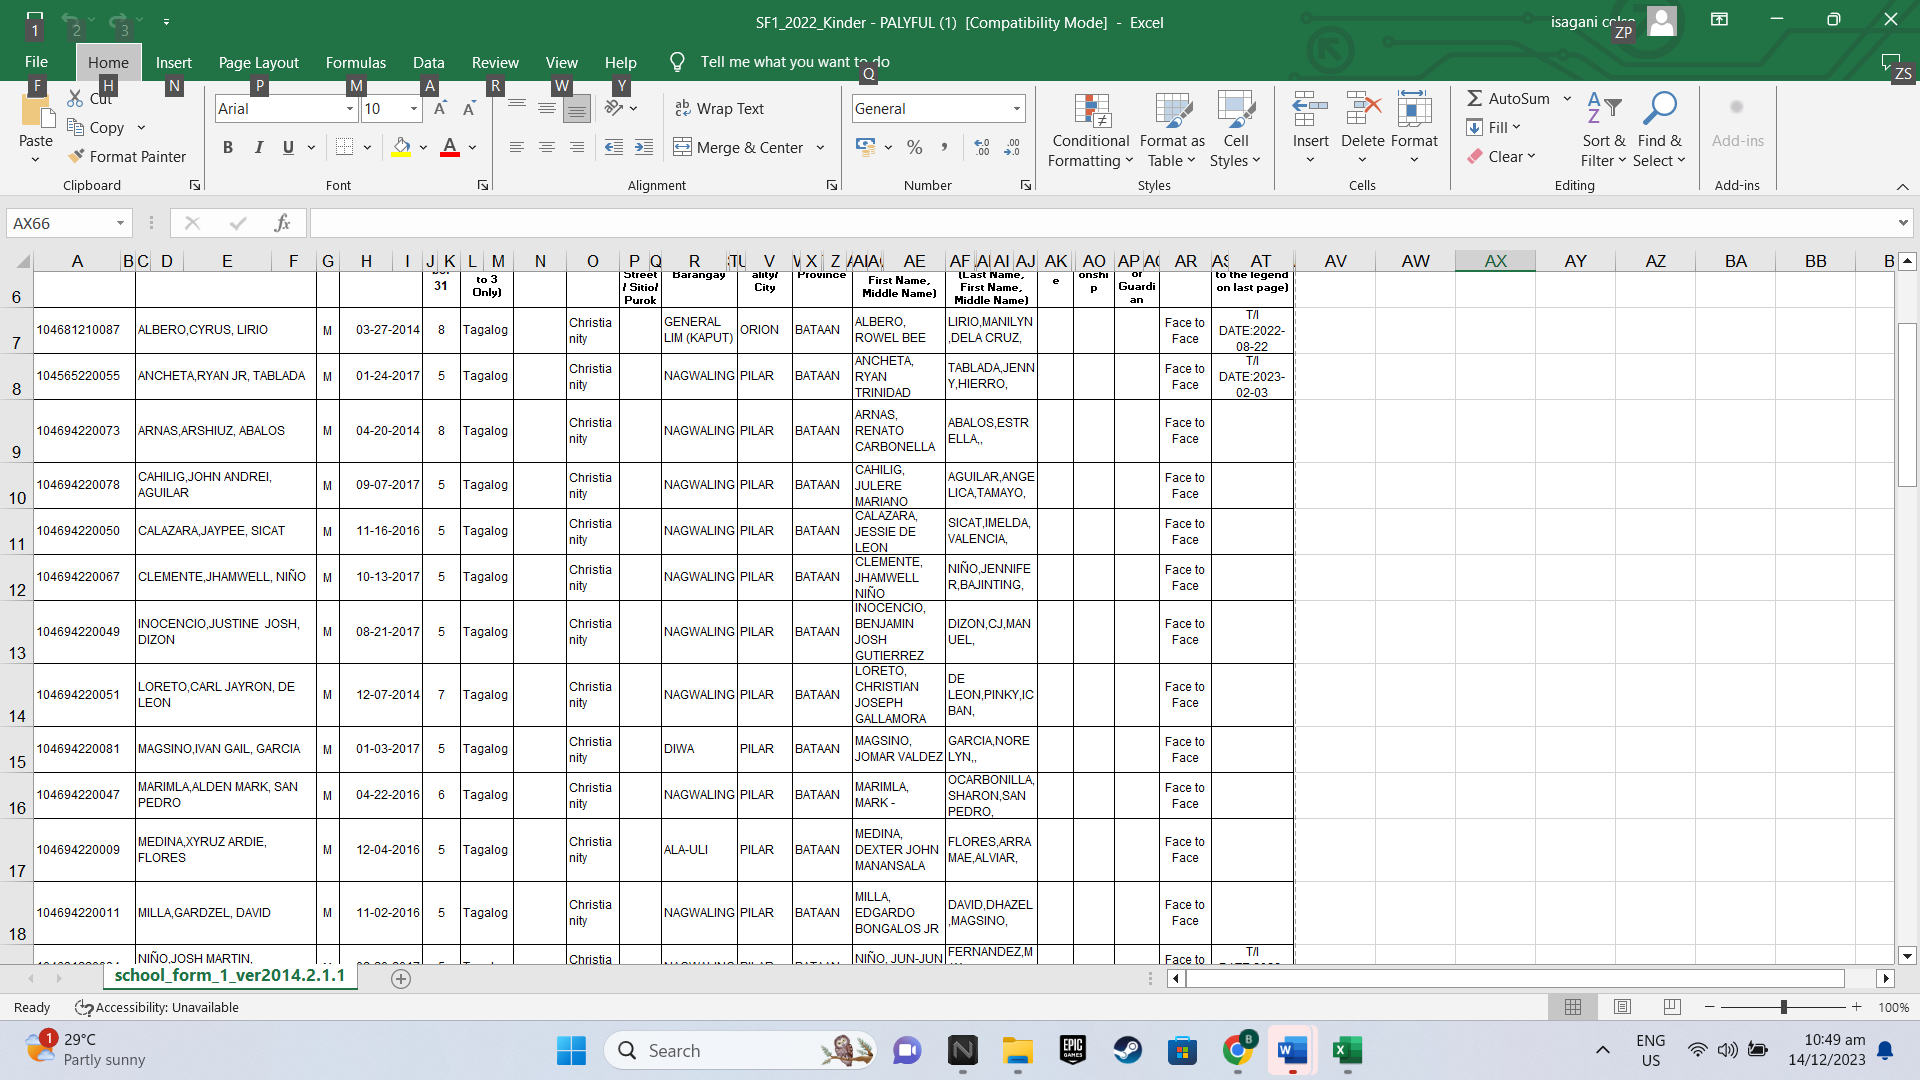Open the Formulas ribbon tab
1920x1080 pixels.
[x=355, y=62]
